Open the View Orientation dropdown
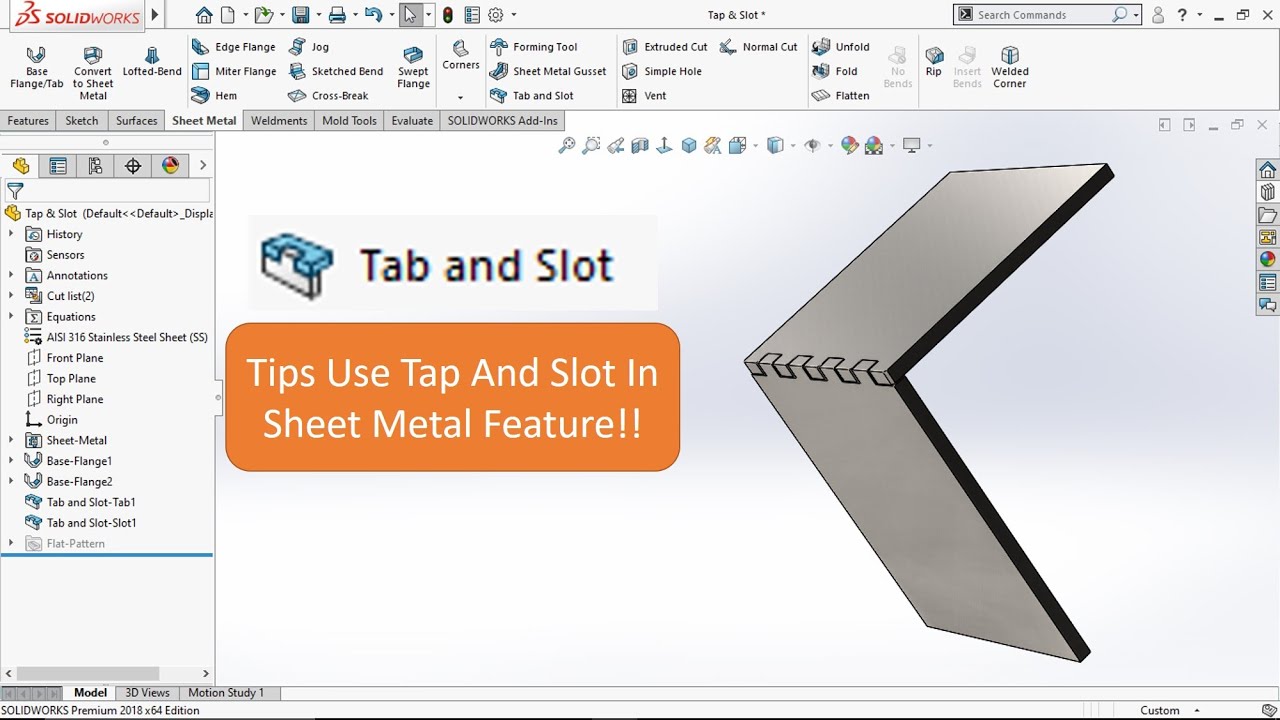 coord(756,146)
